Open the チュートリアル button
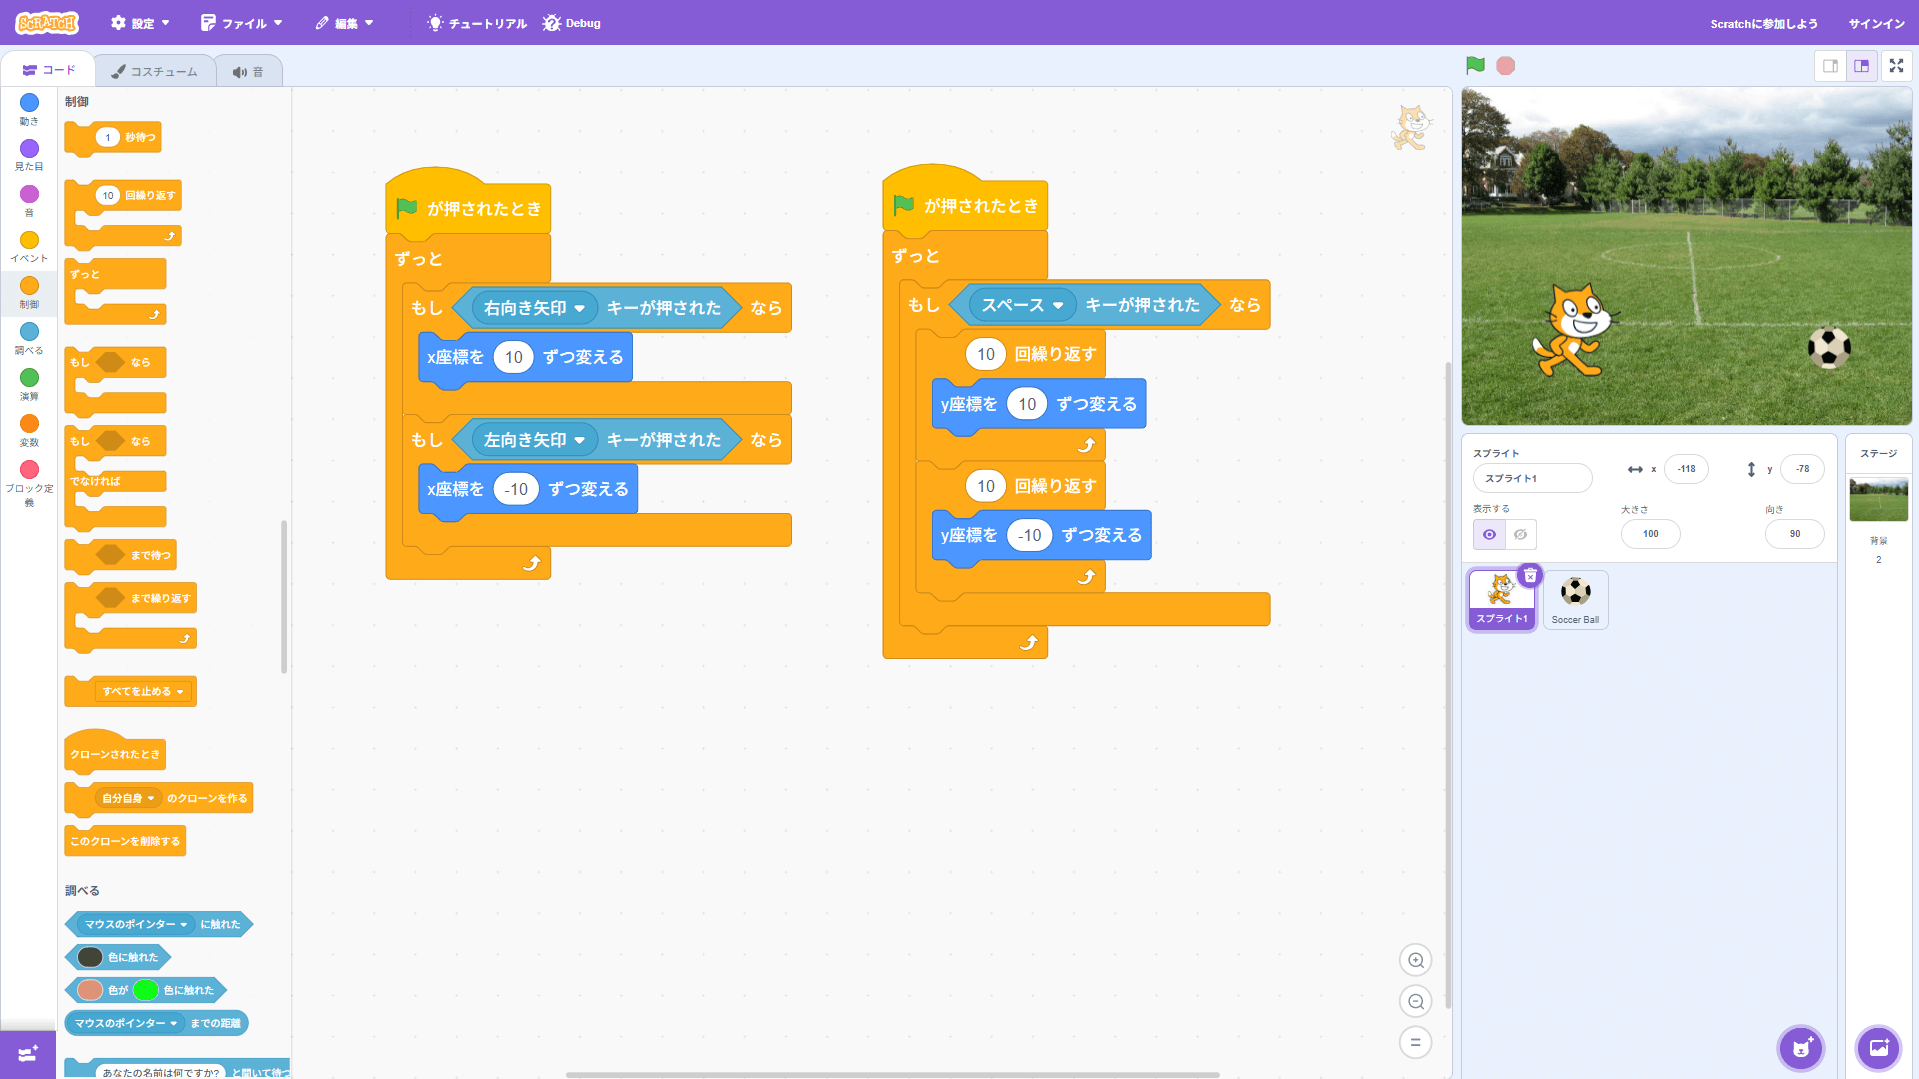The image size is (1919, 1079). pyautogui.click(x=477, y=23)
